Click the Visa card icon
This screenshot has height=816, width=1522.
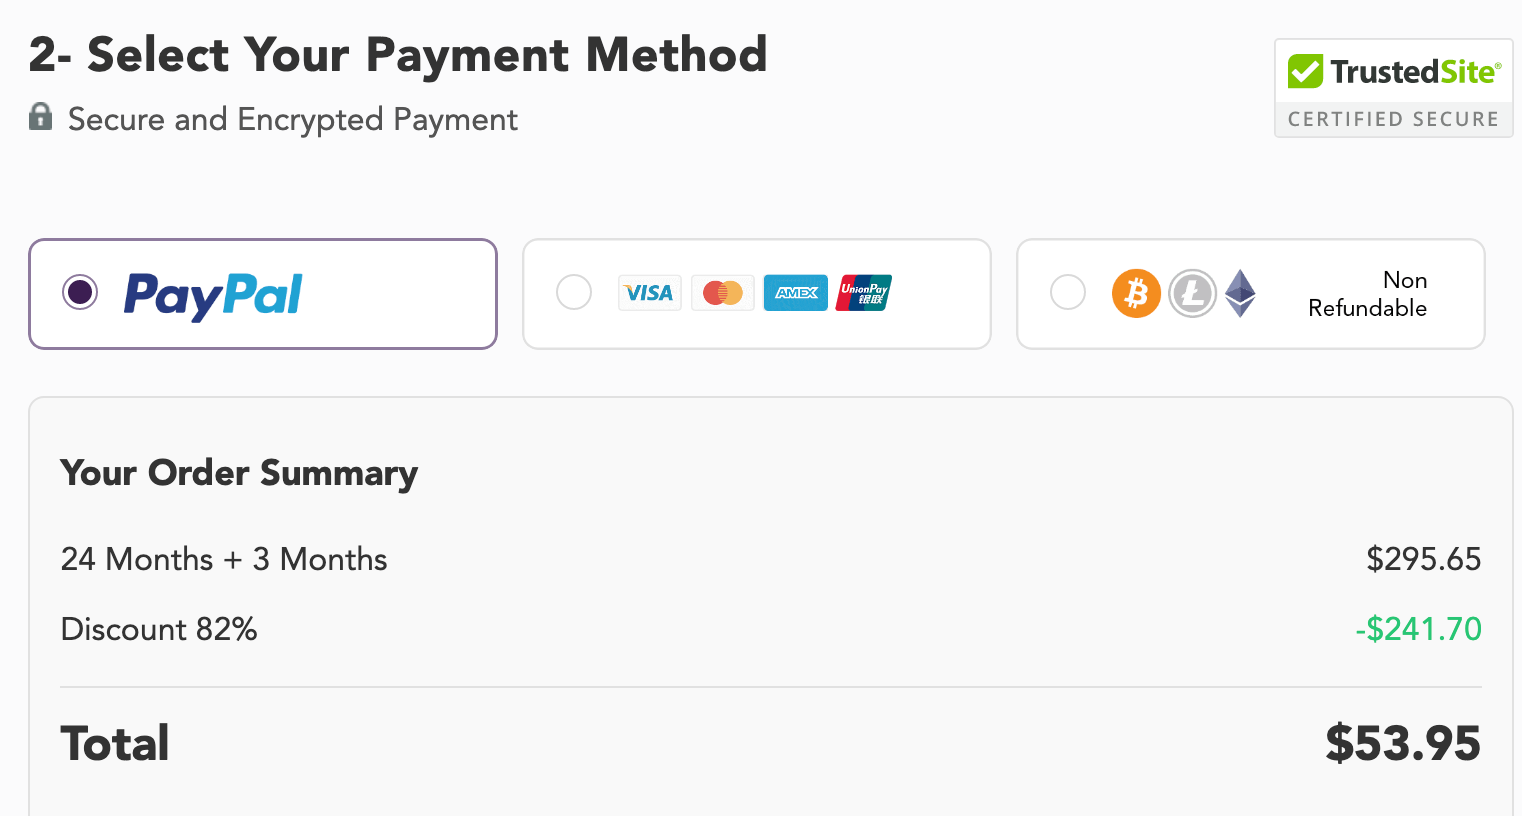650,293
